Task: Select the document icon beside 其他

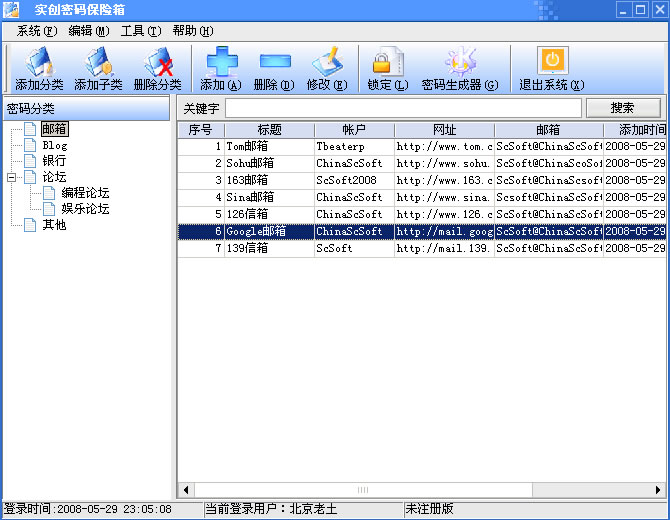Action: 30,225
